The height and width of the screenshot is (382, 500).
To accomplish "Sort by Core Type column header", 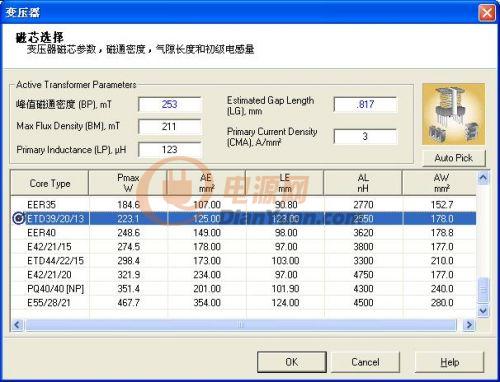I will tap(50, 183).
